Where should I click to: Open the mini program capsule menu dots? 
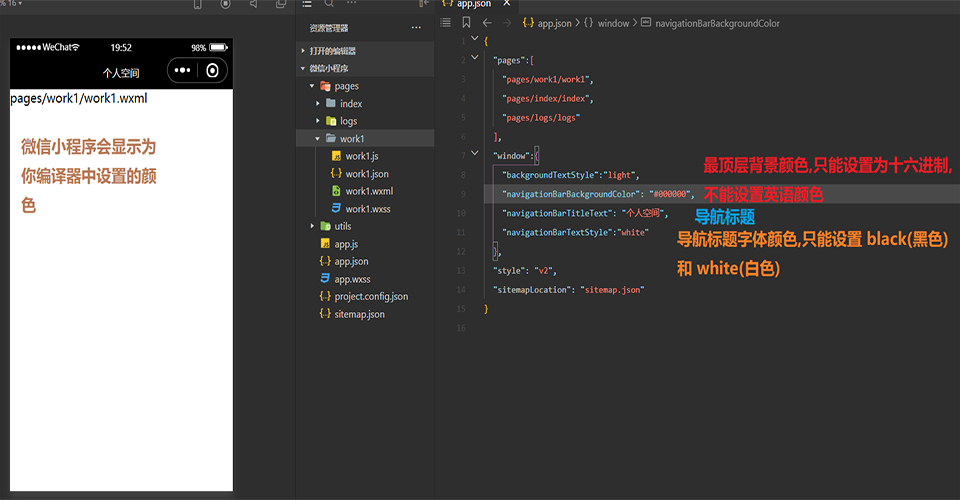click(182, 70)
